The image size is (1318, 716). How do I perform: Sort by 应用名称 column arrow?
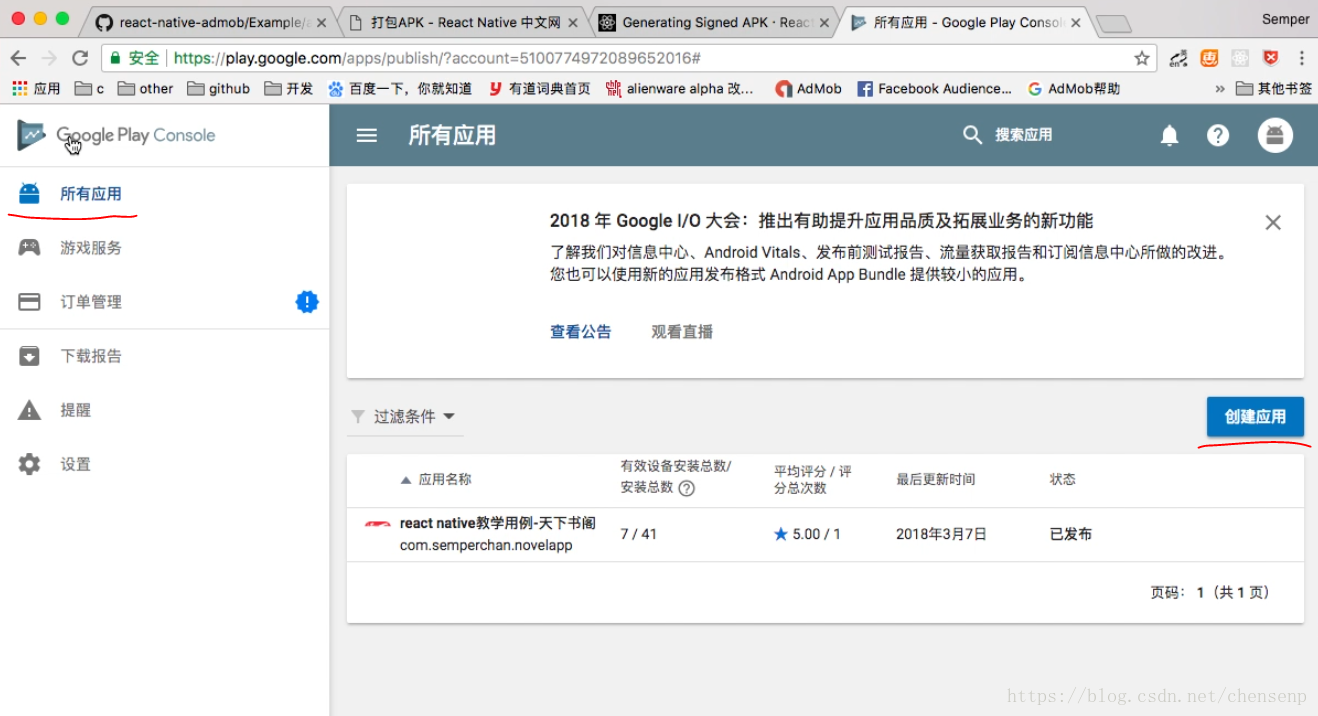[405, 480]
